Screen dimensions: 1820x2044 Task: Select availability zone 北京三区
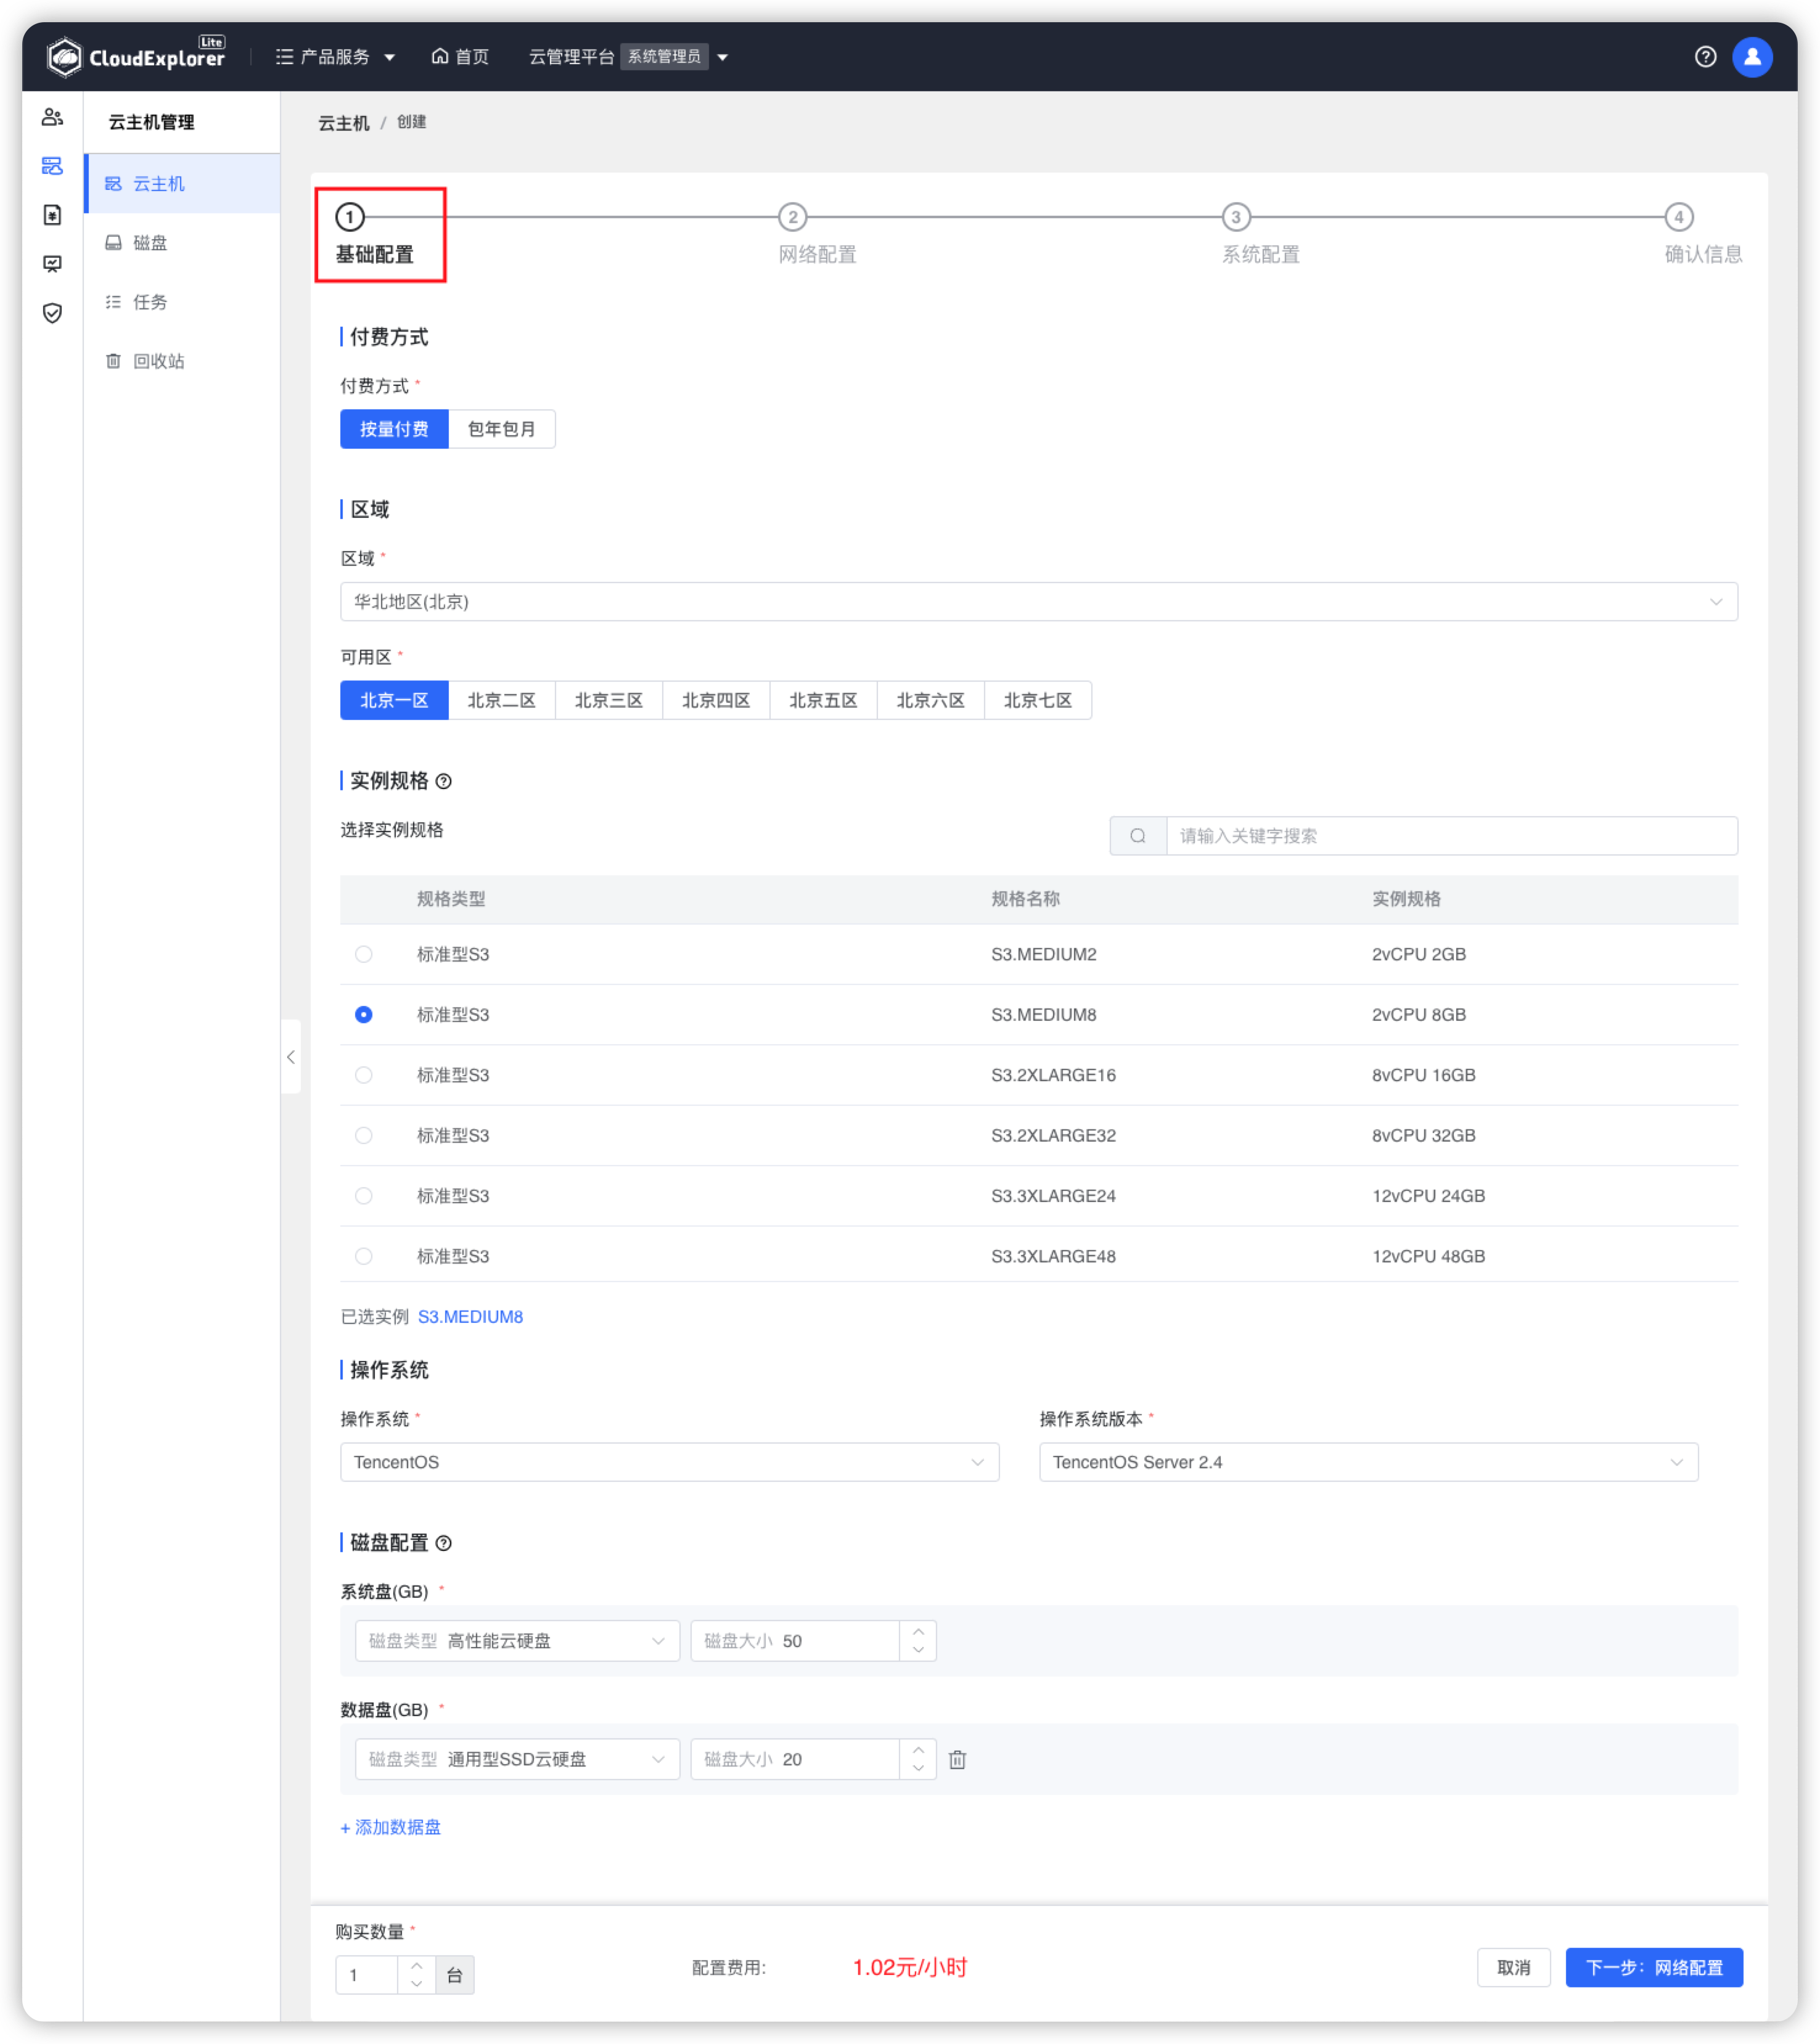[608, 700]
